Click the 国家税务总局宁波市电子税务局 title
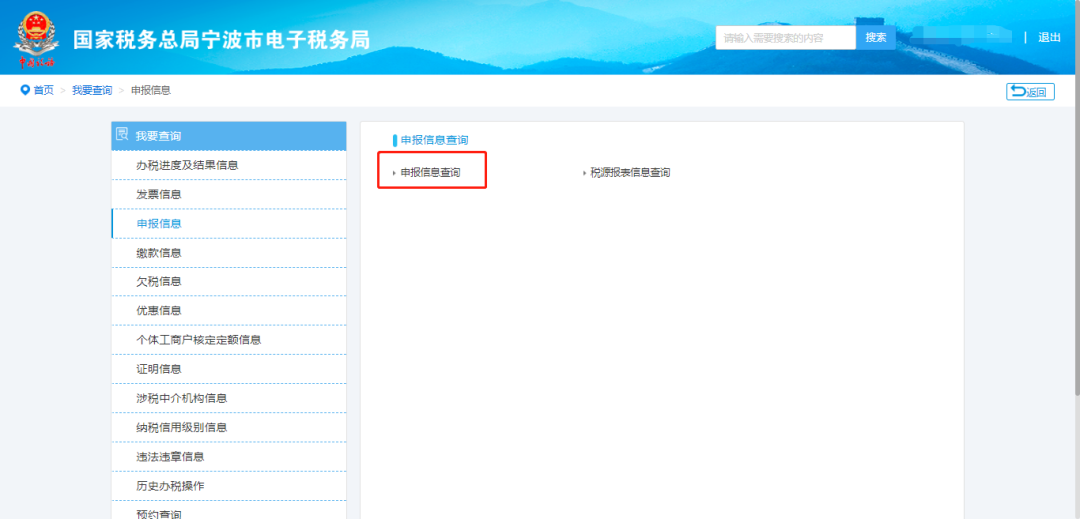1080x519 pixels. click(222, 40)
